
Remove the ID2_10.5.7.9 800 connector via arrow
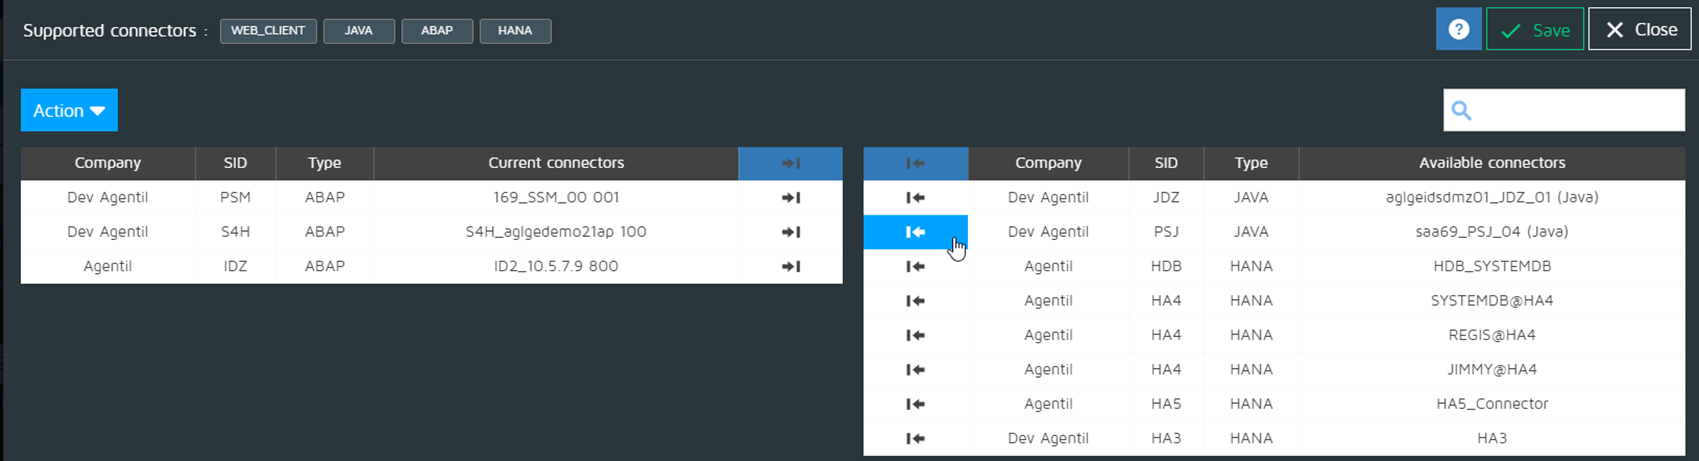coord(790,267)
